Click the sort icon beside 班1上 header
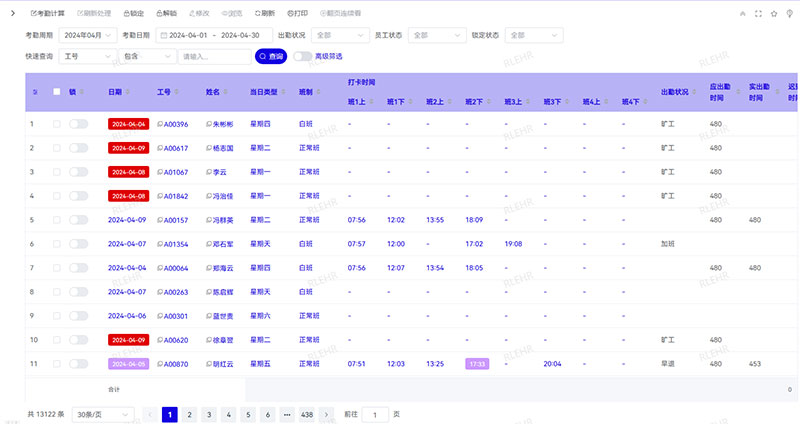The image size is (800, 424). pyautogui.click(x=371, y=102)
